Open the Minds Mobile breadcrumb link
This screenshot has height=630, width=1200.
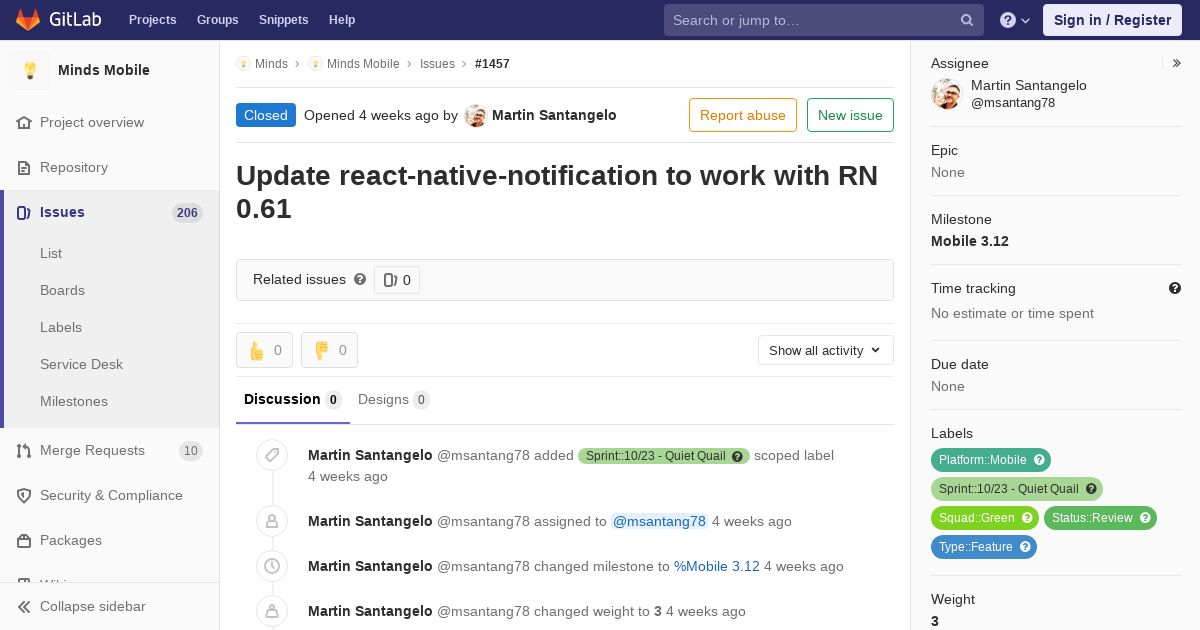click(363, 63)
